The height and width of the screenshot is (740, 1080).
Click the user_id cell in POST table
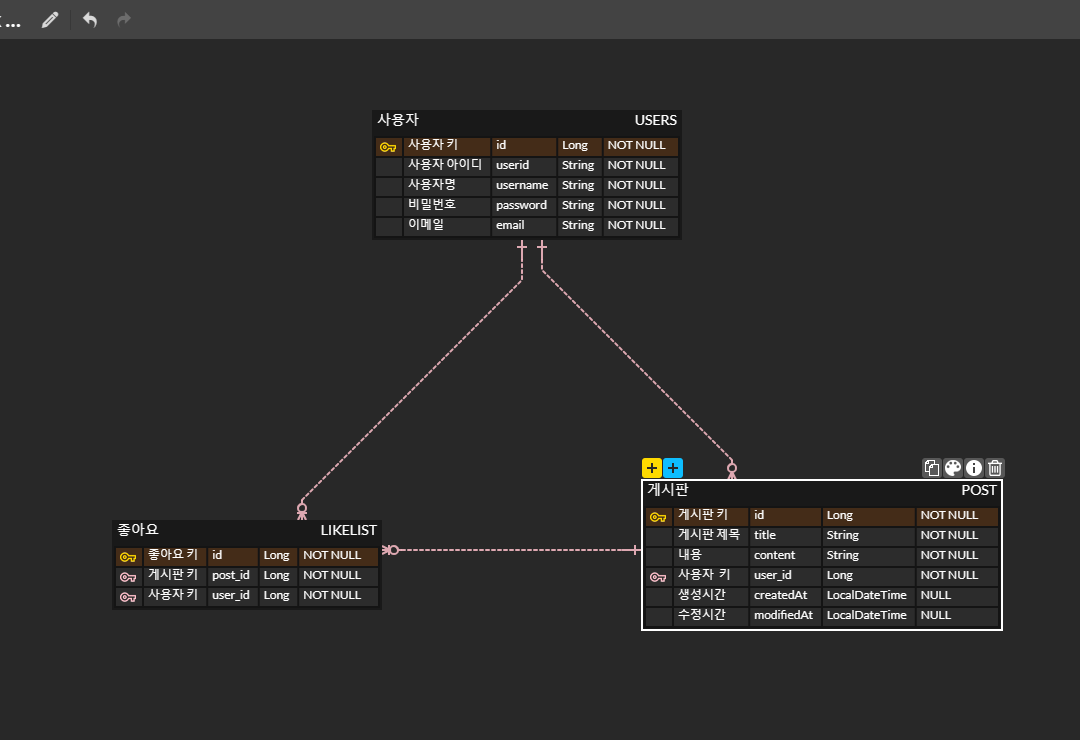[785, 575]
